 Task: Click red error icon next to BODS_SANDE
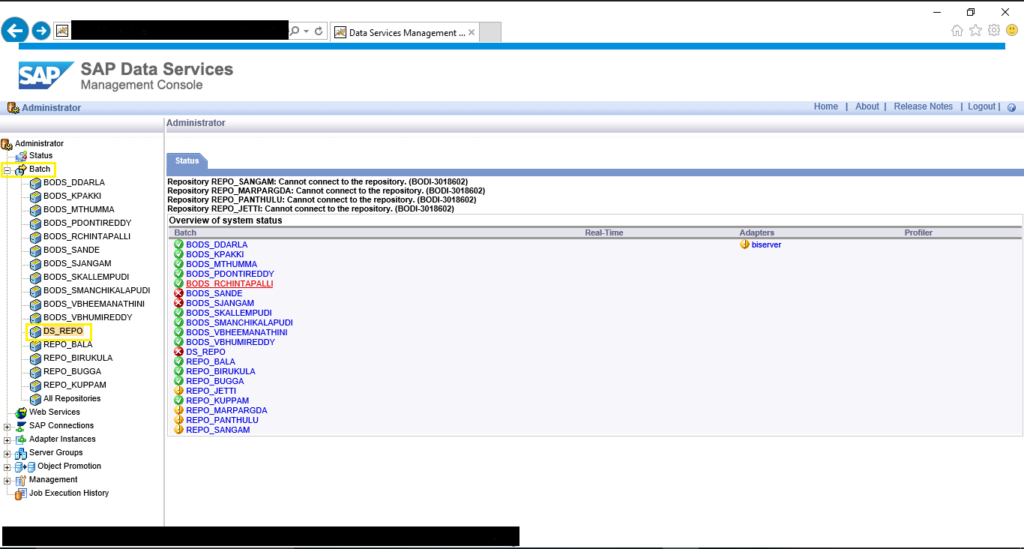click(x=178, y=294)
